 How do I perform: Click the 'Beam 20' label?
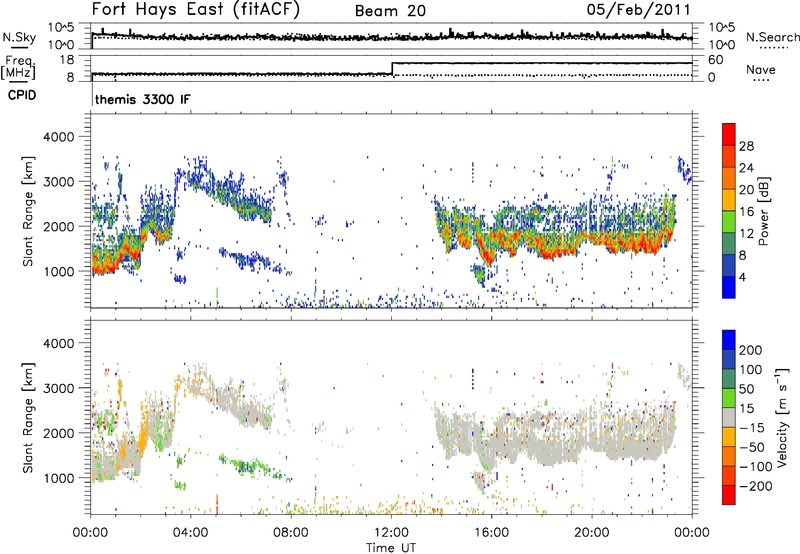point(390,11)
